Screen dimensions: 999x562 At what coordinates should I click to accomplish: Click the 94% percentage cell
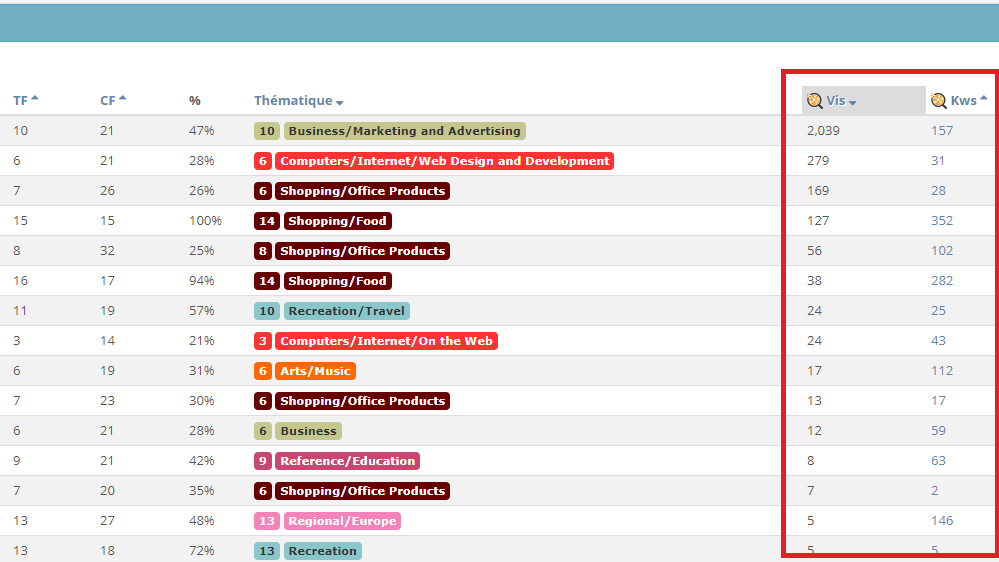[201, 280]
